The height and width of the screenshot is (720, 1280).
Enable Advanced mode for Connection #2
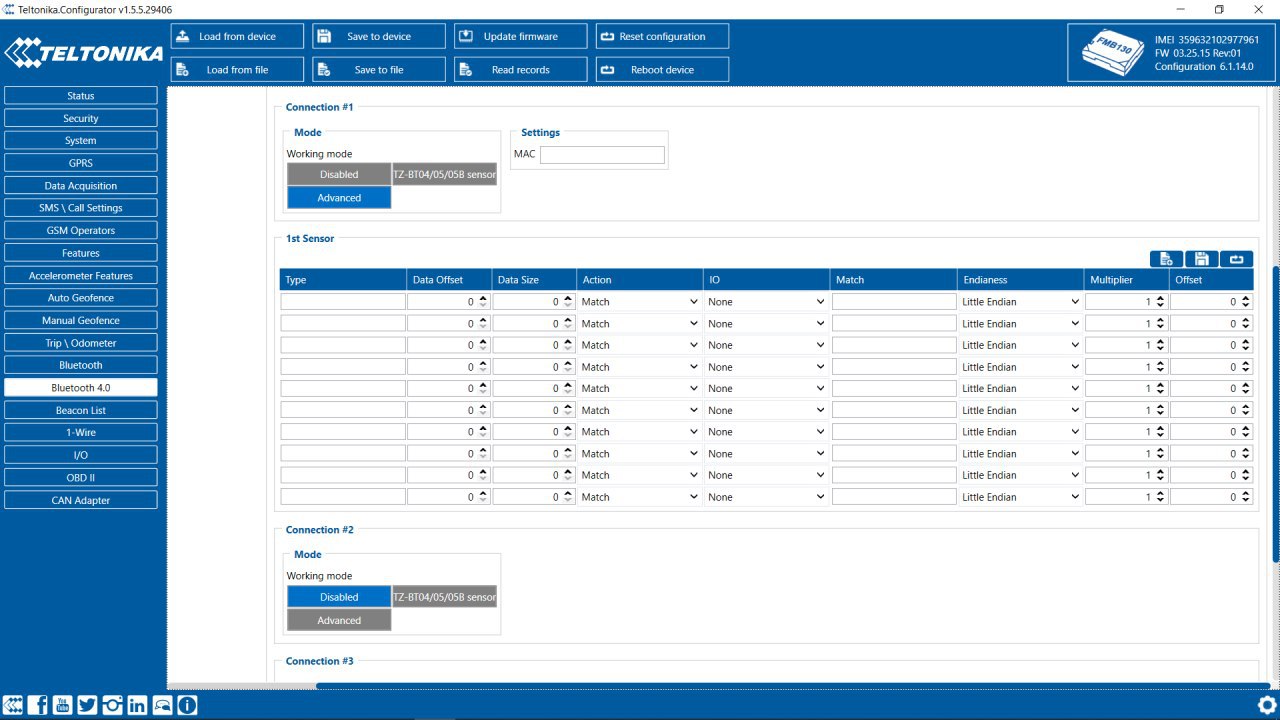(339, 621)
